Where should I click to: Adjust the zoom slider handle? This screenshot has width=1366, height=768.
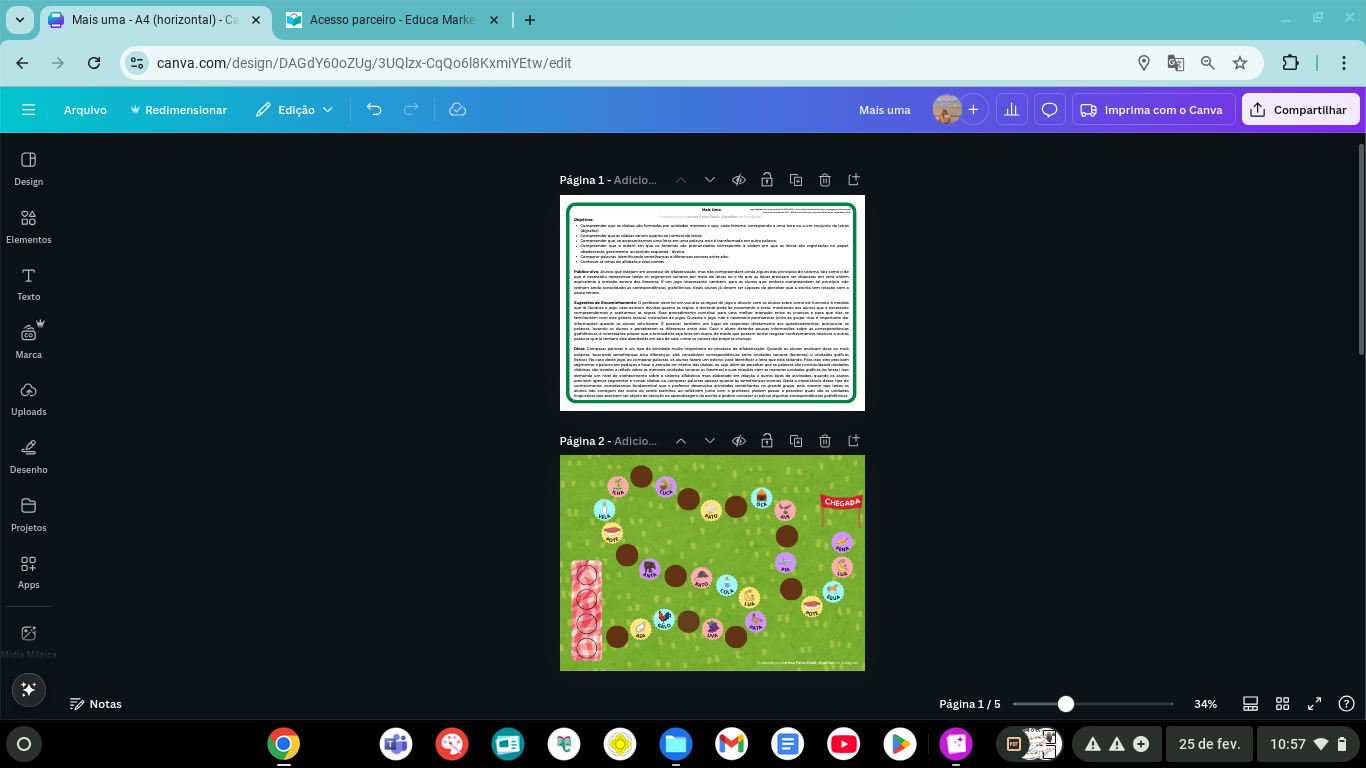(x=1066, y=704)
